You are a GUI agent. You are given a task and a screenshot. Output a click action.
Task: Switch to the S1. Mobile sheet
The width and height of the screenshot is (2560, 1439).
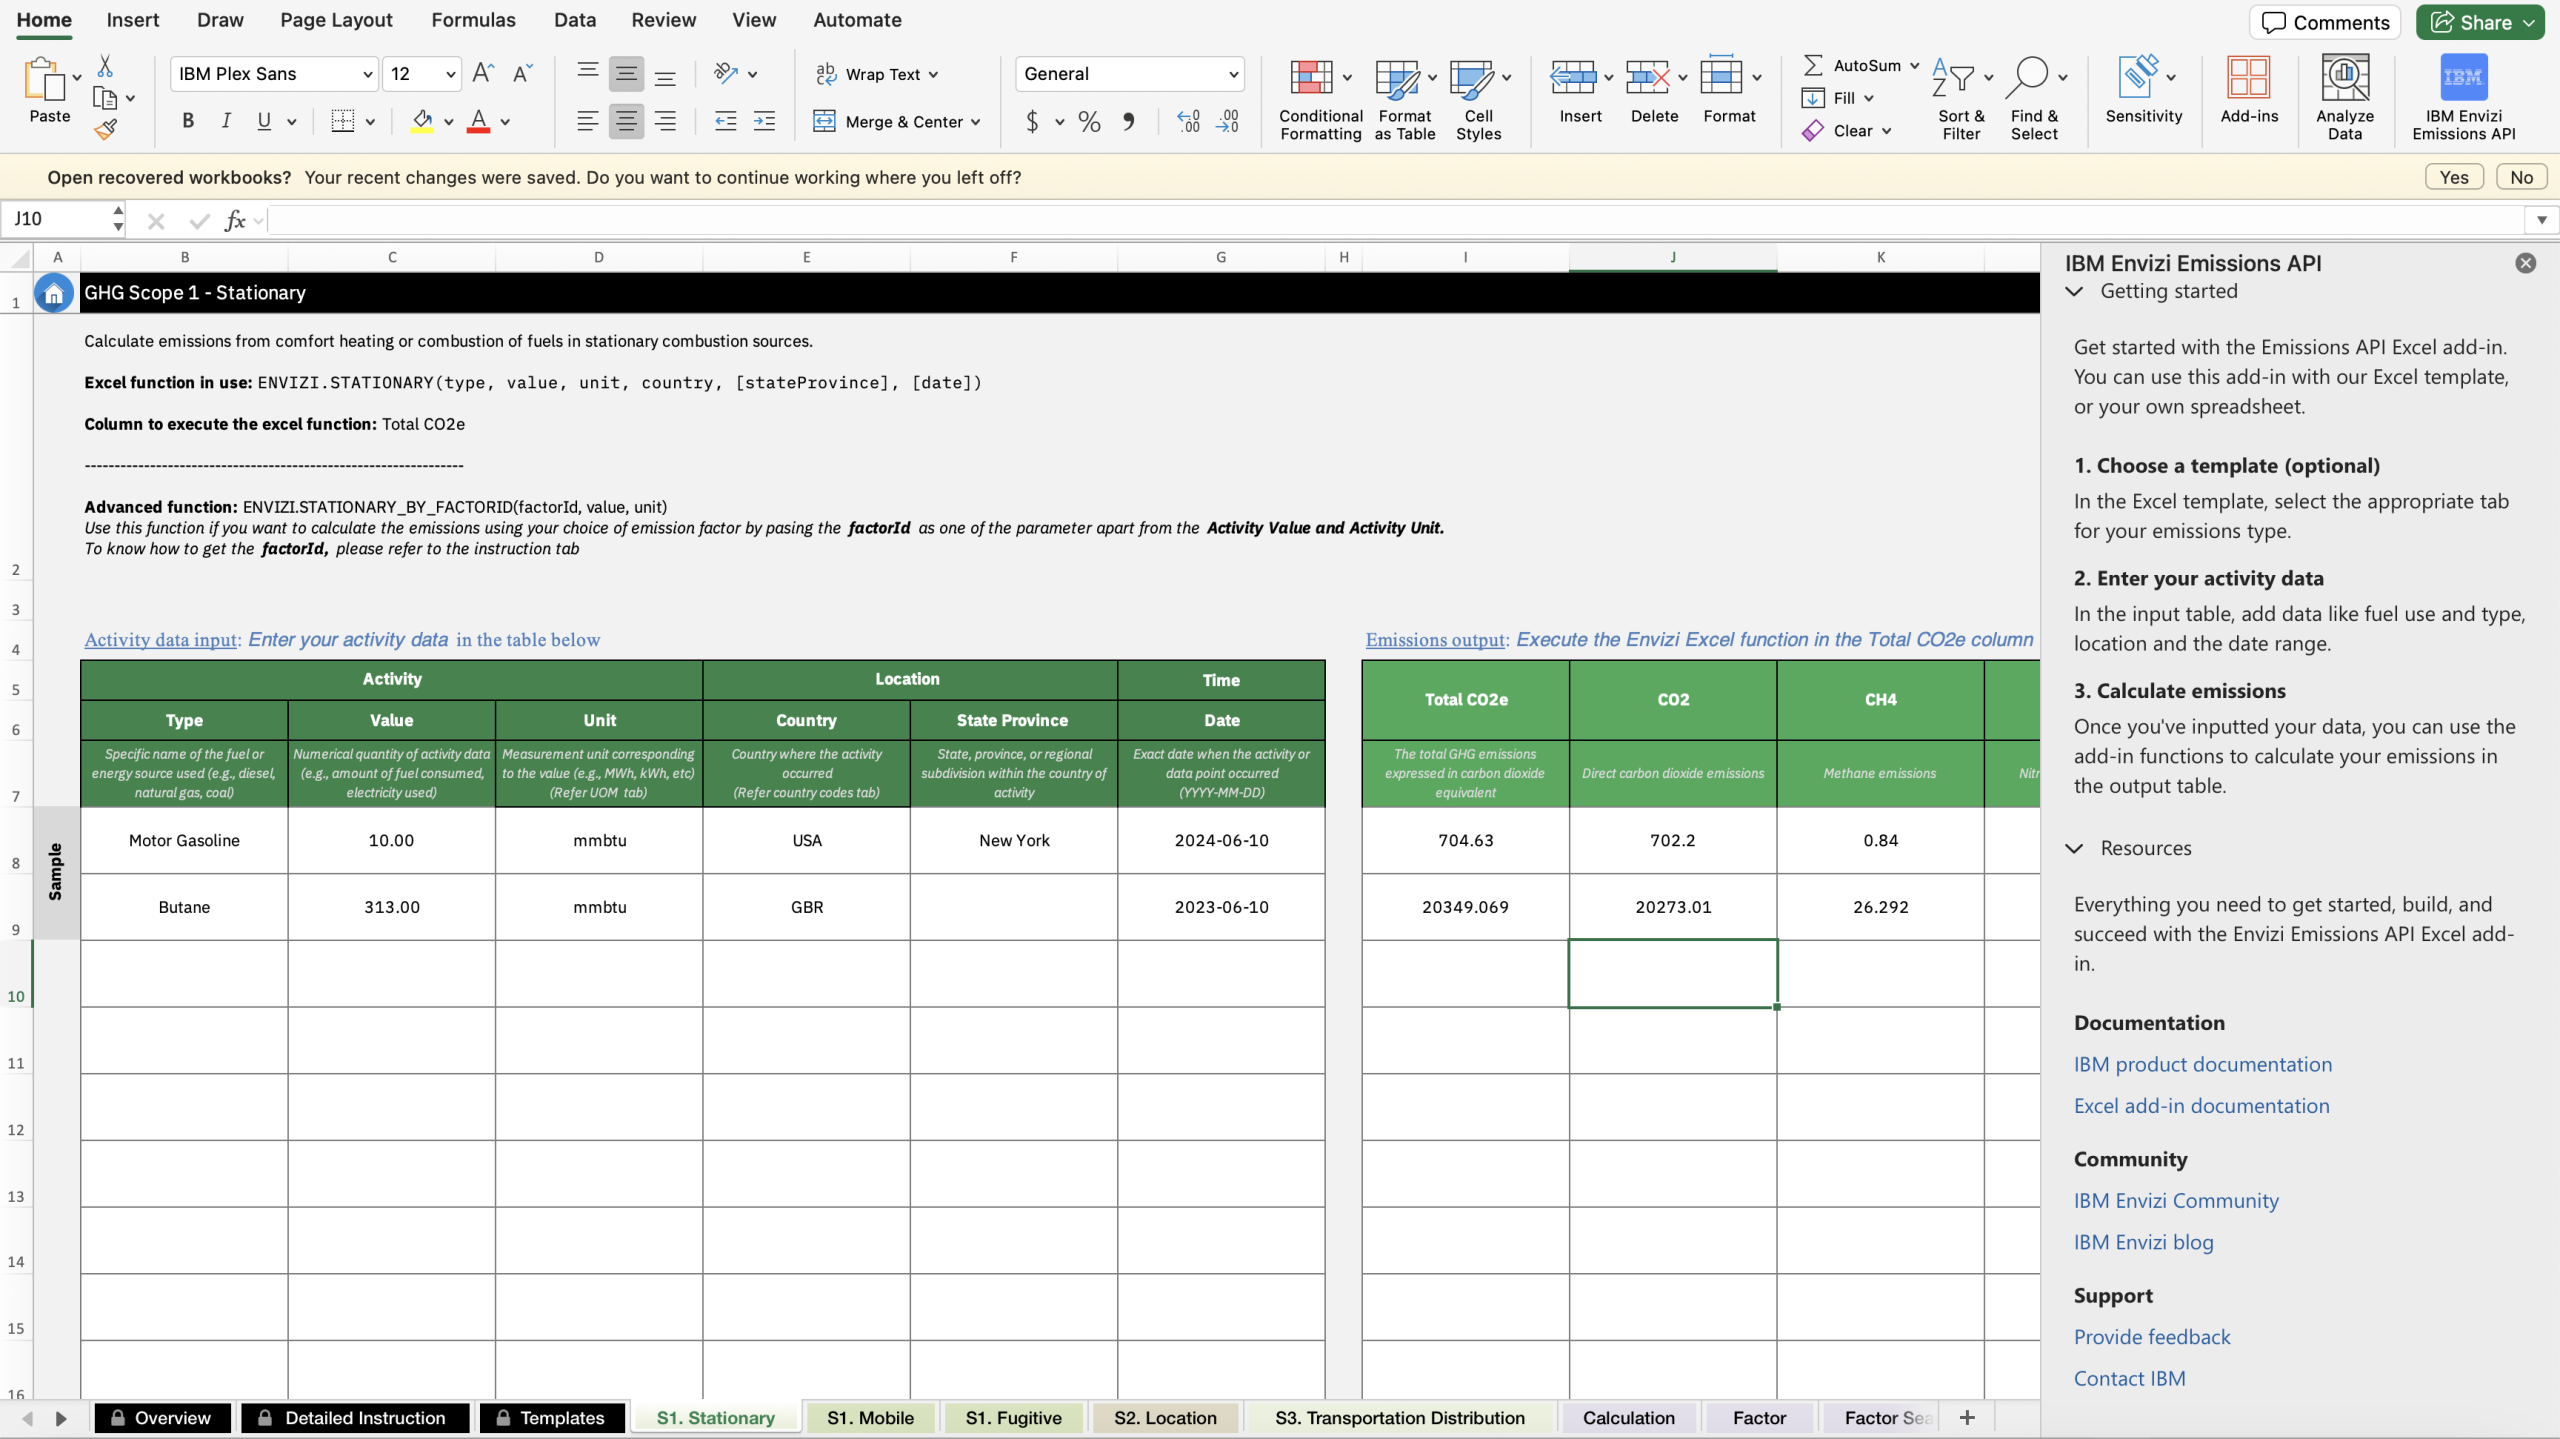(870, 1418)
